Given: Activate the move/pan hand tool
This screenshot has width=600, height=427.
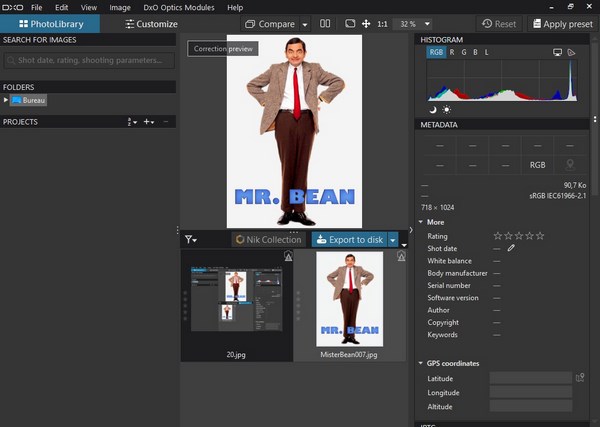Looking at the screenshot, I should click(x=366, y=24).
